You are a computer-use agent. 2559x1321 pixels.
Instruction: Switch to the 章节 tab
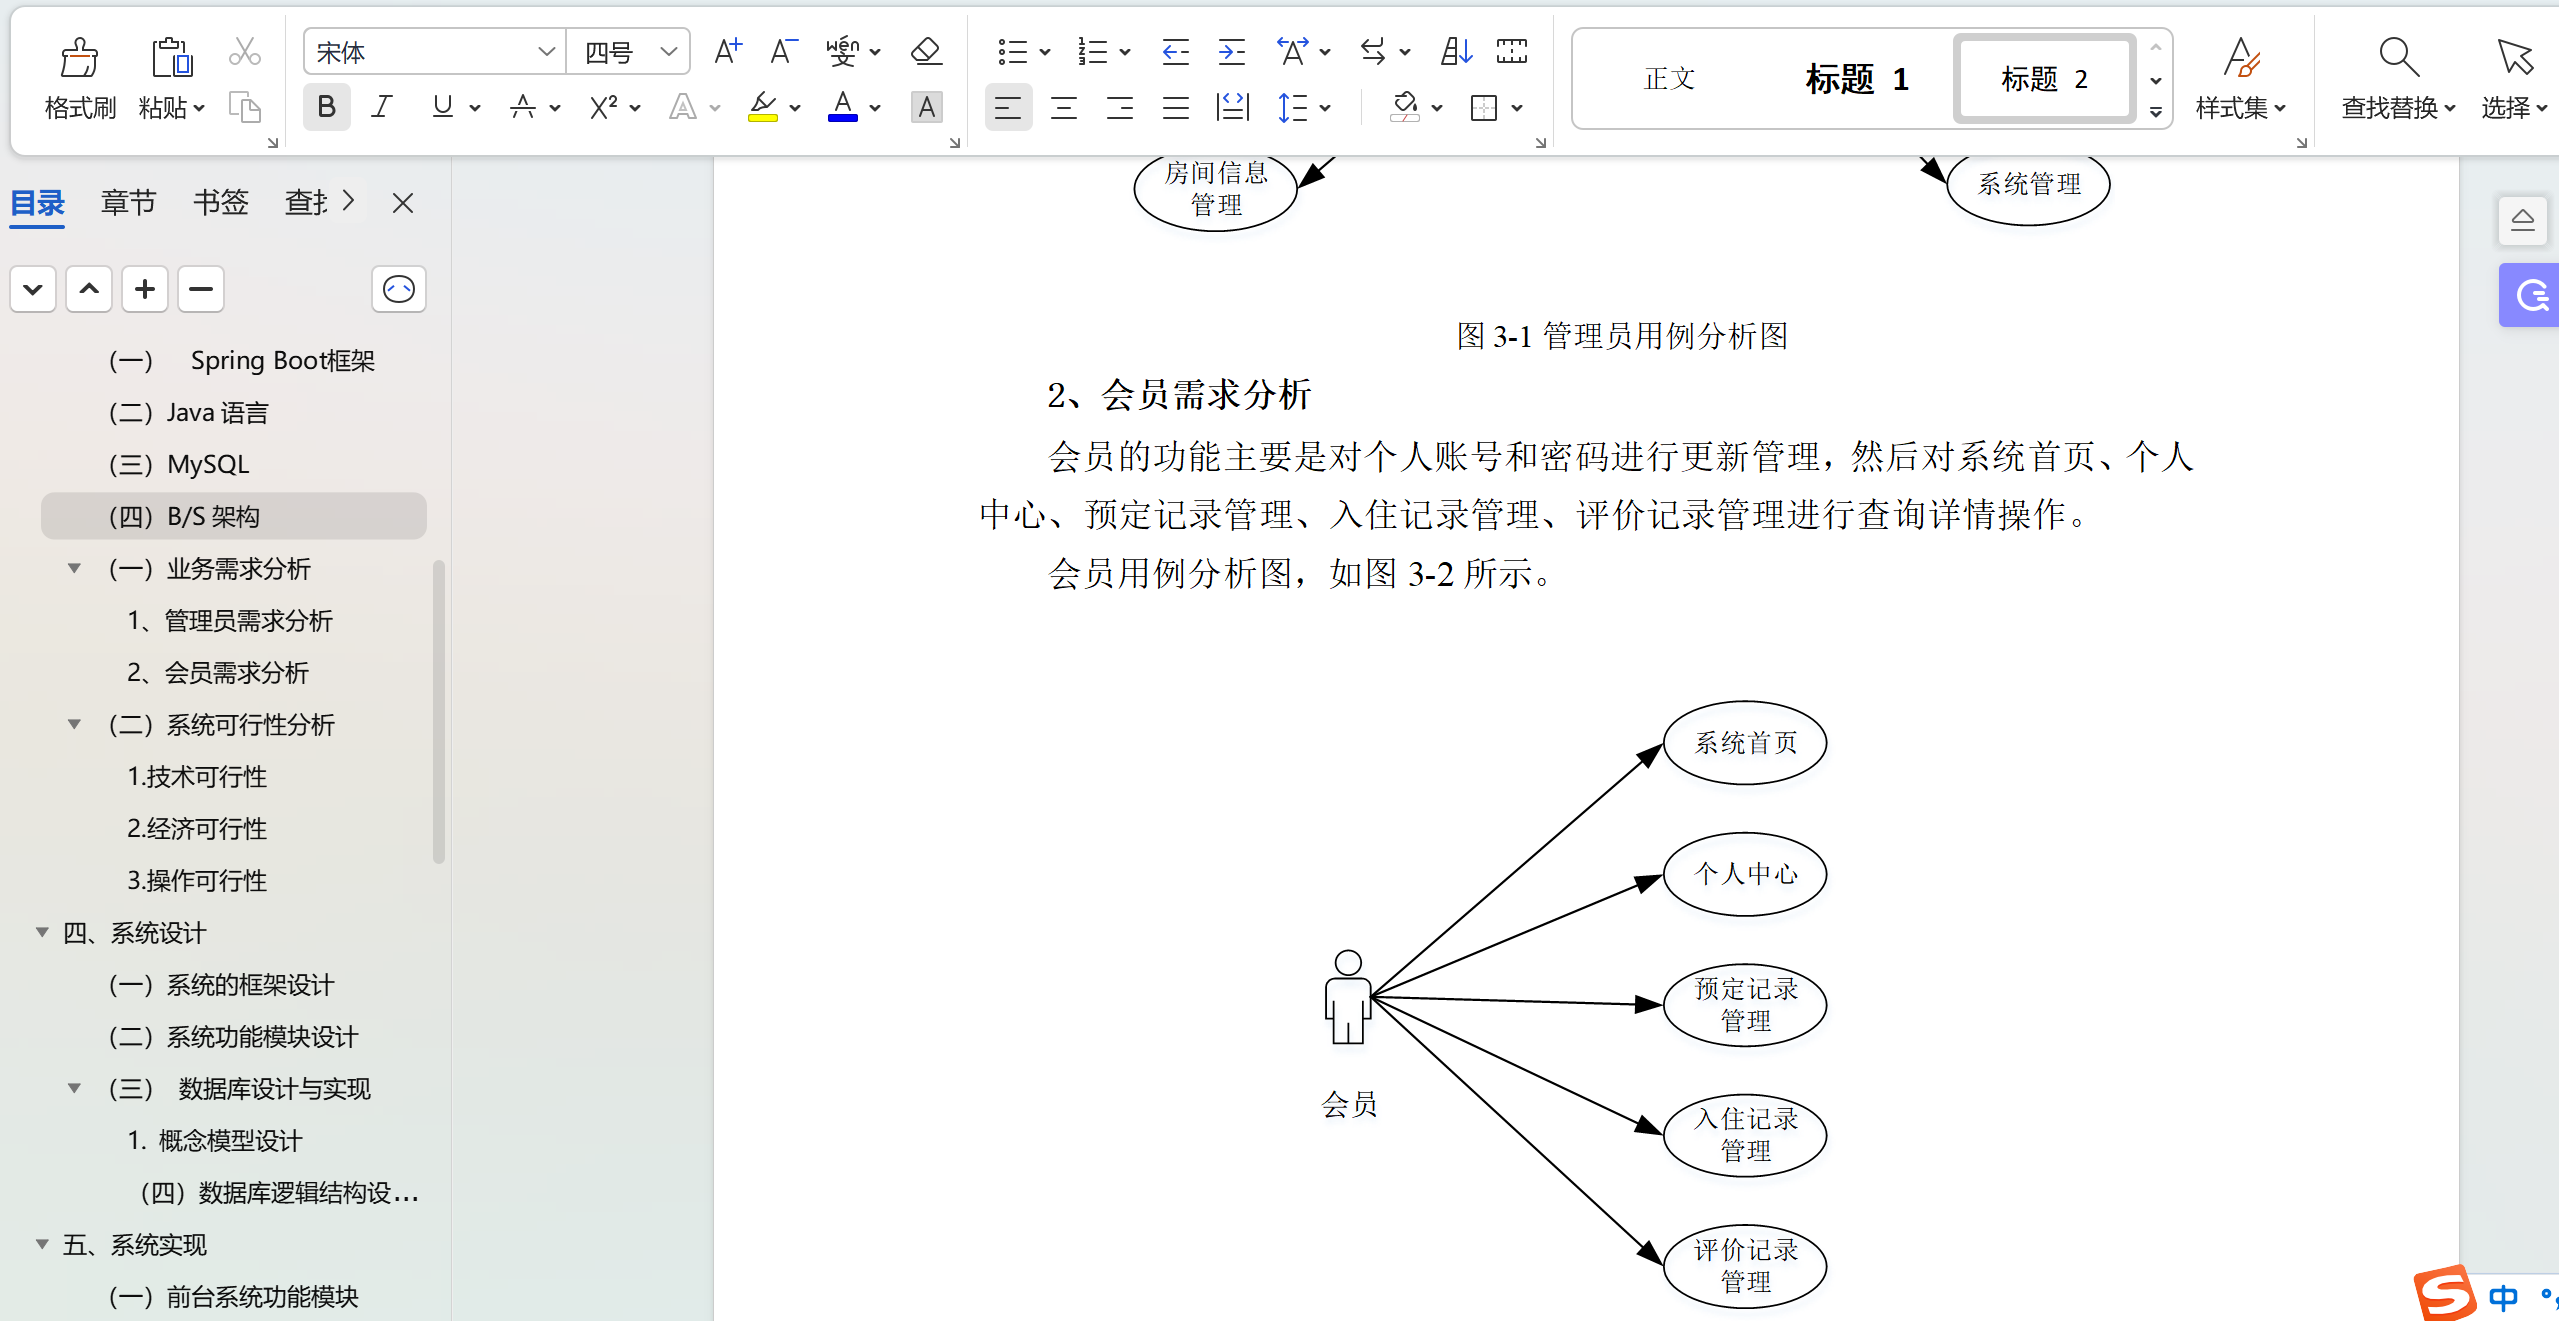pyautogui.click(x=128, y=203)
